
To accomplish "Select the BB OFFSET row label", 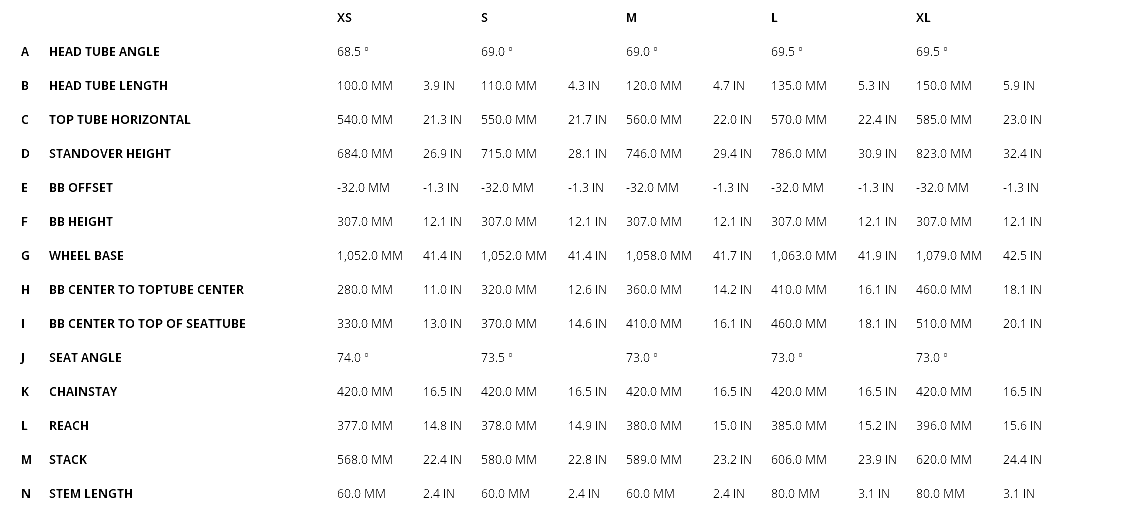I will [x=81, y=188].
